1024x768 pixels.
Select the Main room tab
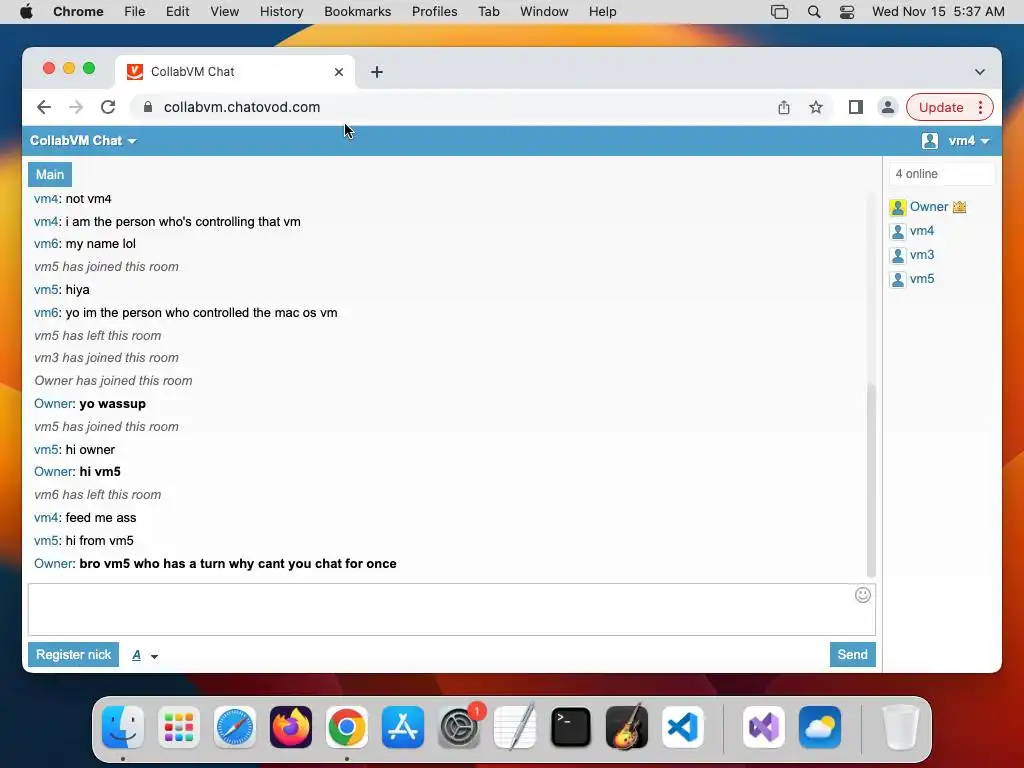(x=50, y=174)
